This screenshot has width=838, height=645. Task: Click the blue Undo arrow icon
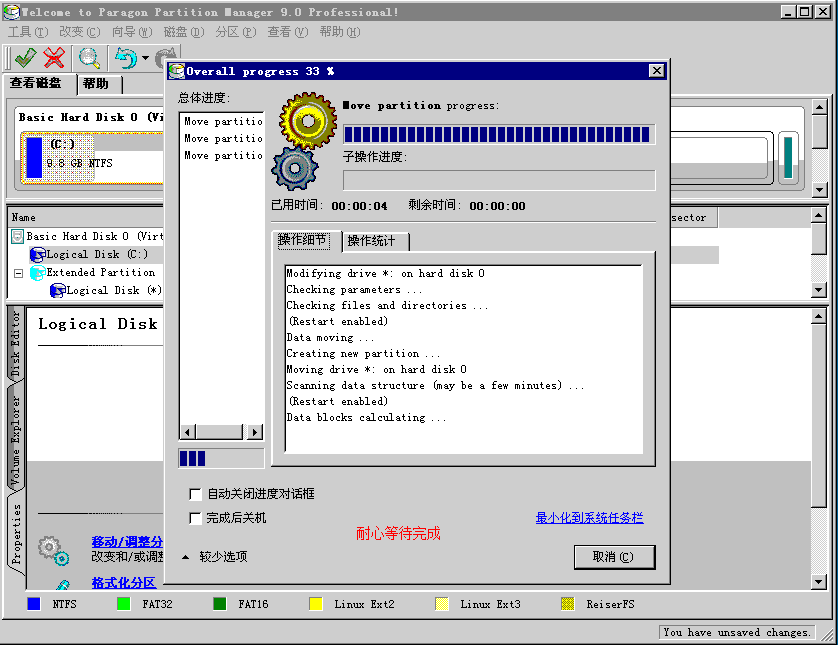click(125, 57)
